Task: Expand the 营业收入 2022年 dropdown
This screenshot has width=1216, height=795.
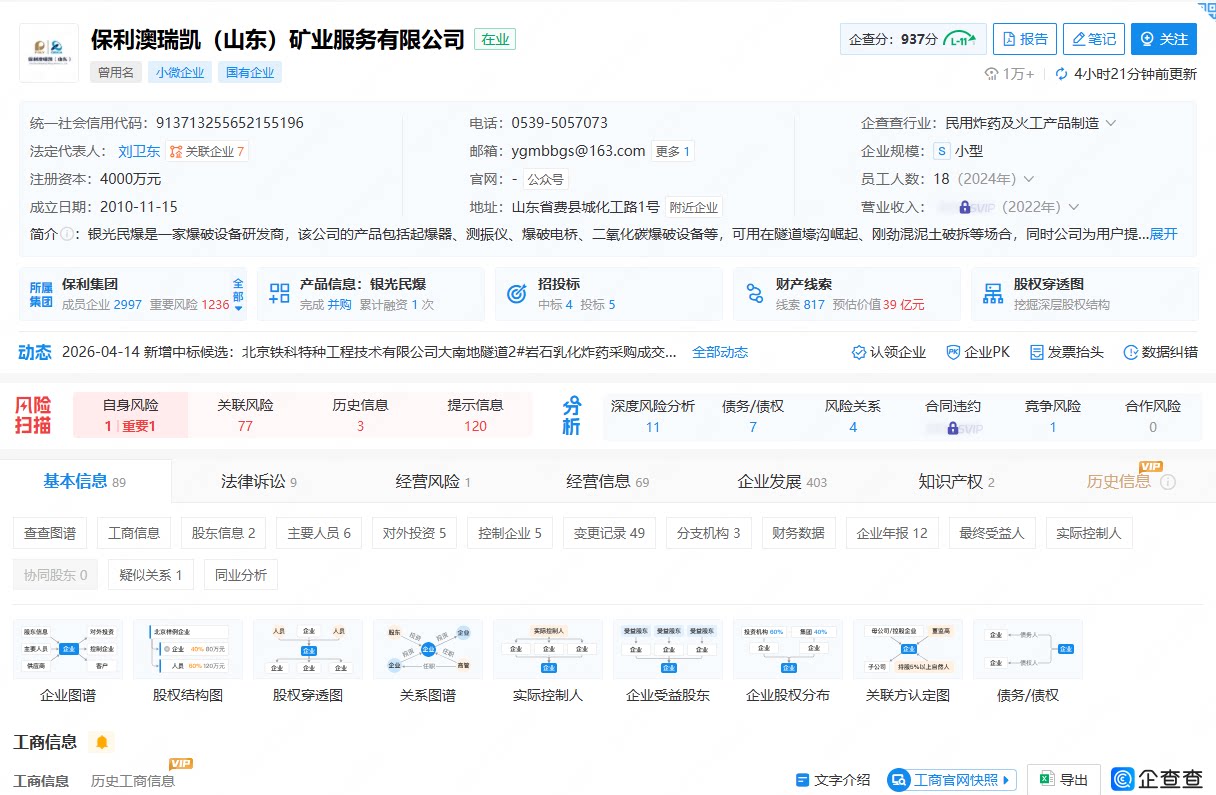Action: coord(1074,207)
